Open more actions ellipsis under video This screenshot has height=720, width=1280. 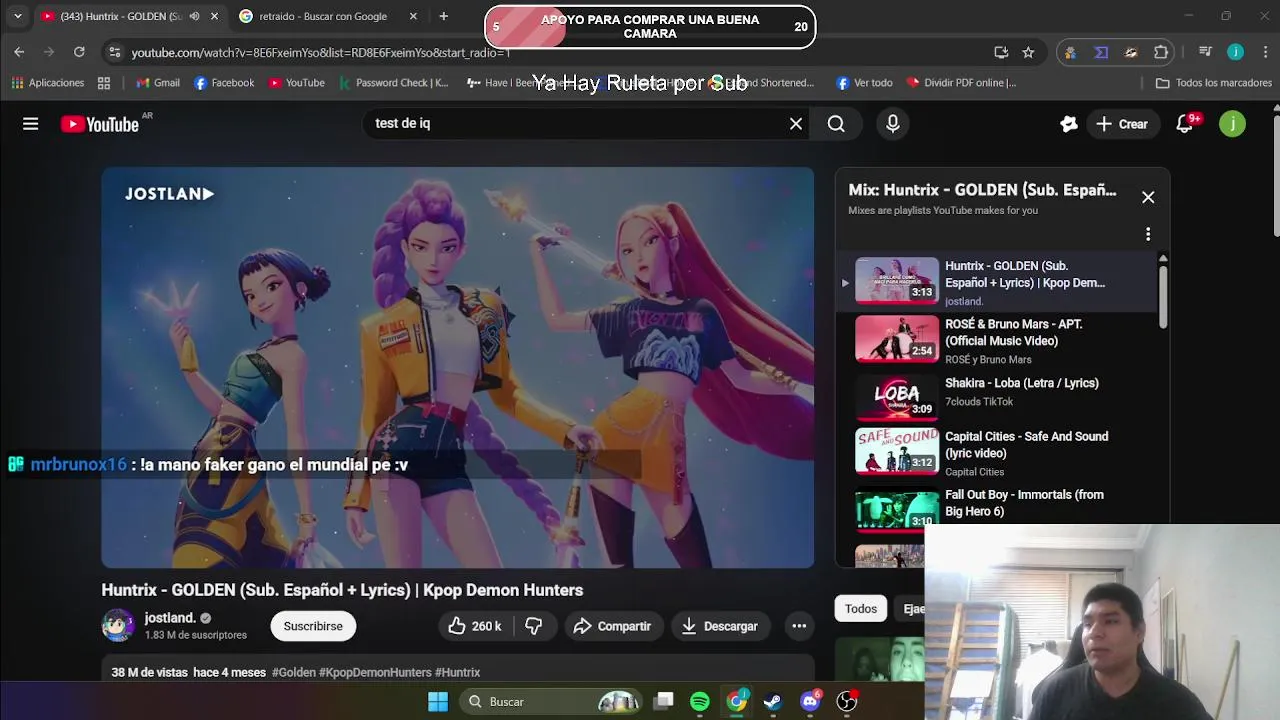[x=799, y=626]
